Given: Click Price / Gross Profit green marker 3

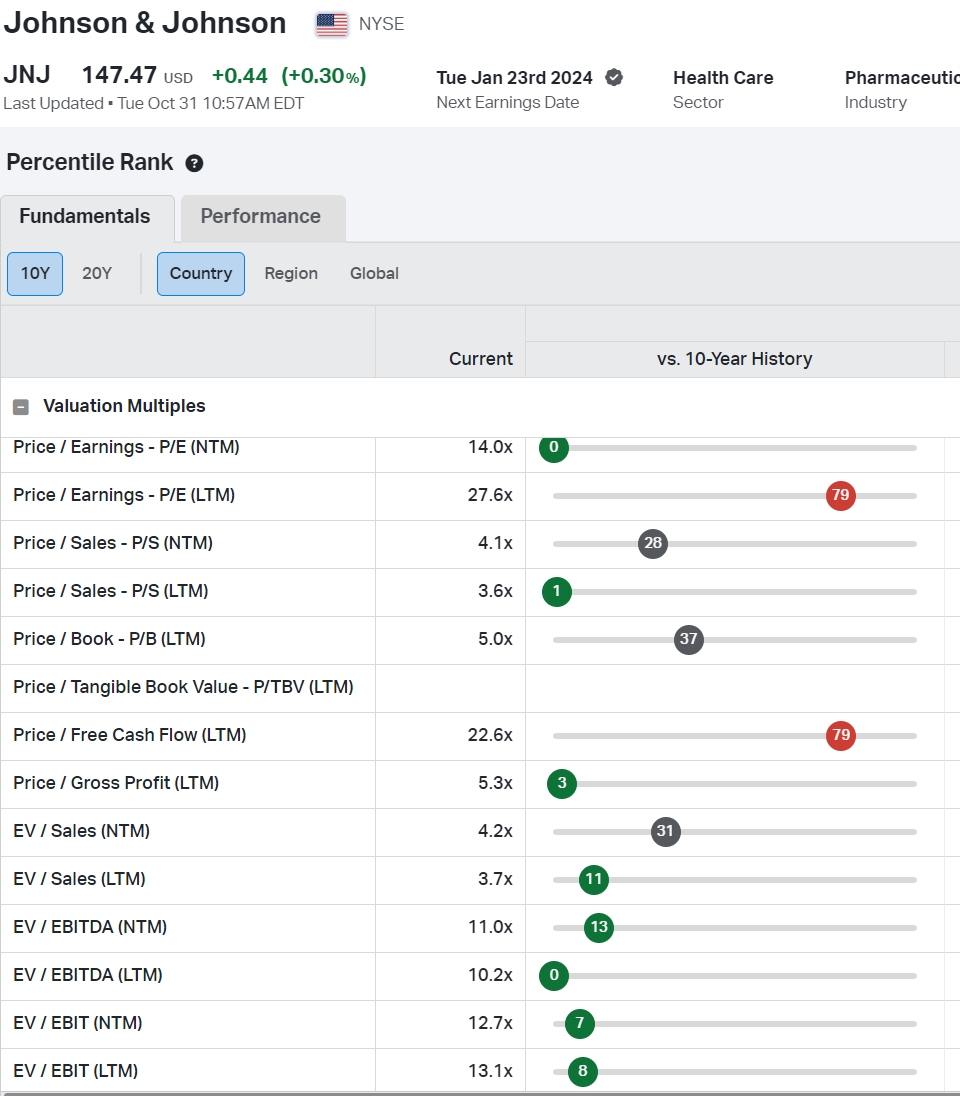Looking at the screenshot, I should (x=561, y=784).
